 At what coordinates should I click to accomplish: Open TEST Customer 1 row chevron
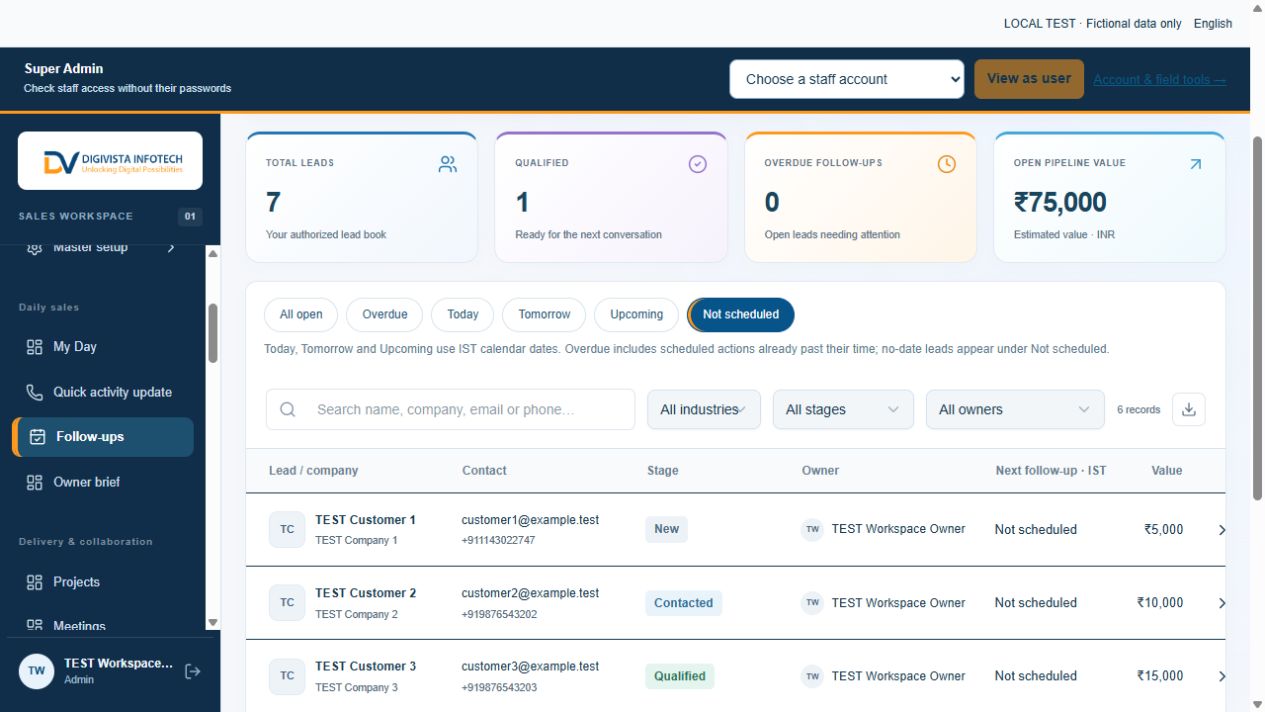1221,530
